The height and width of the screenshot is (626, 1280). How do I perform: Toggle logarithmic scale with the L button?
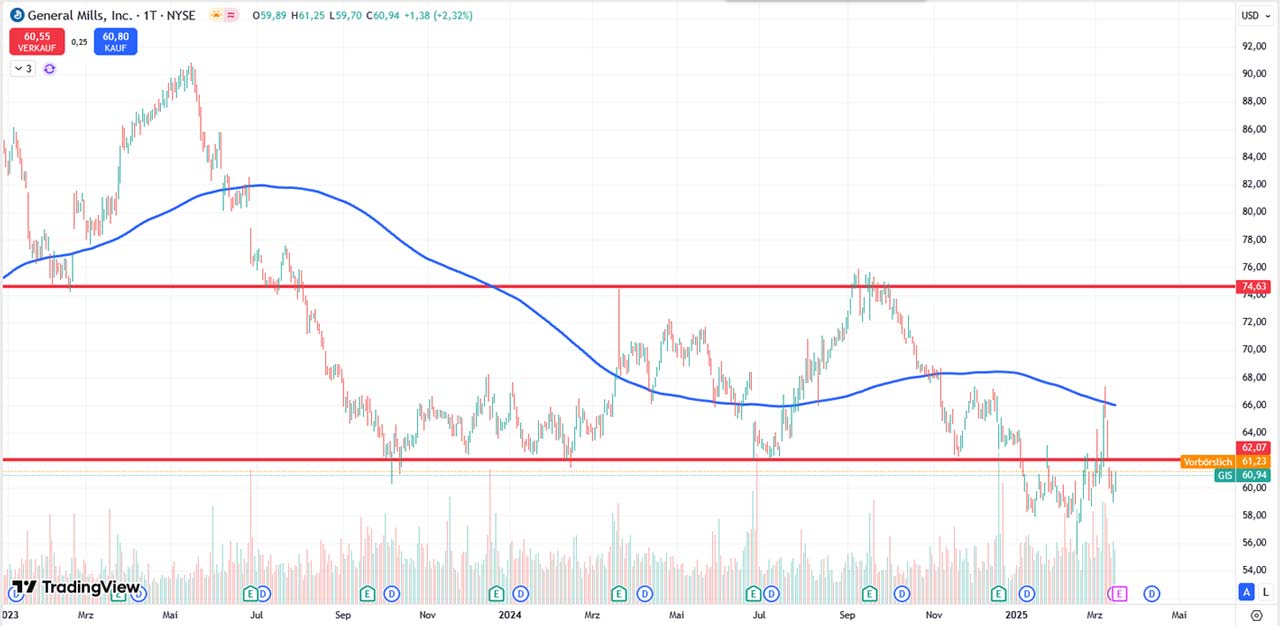1266,592
